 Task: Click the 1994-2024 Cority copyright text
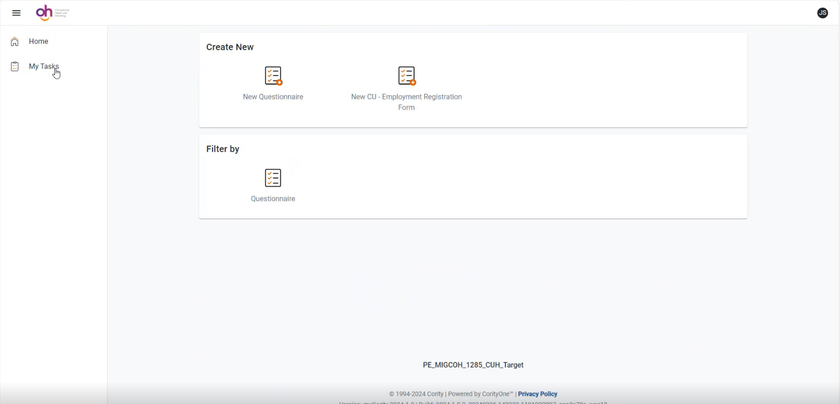point(417,394)
